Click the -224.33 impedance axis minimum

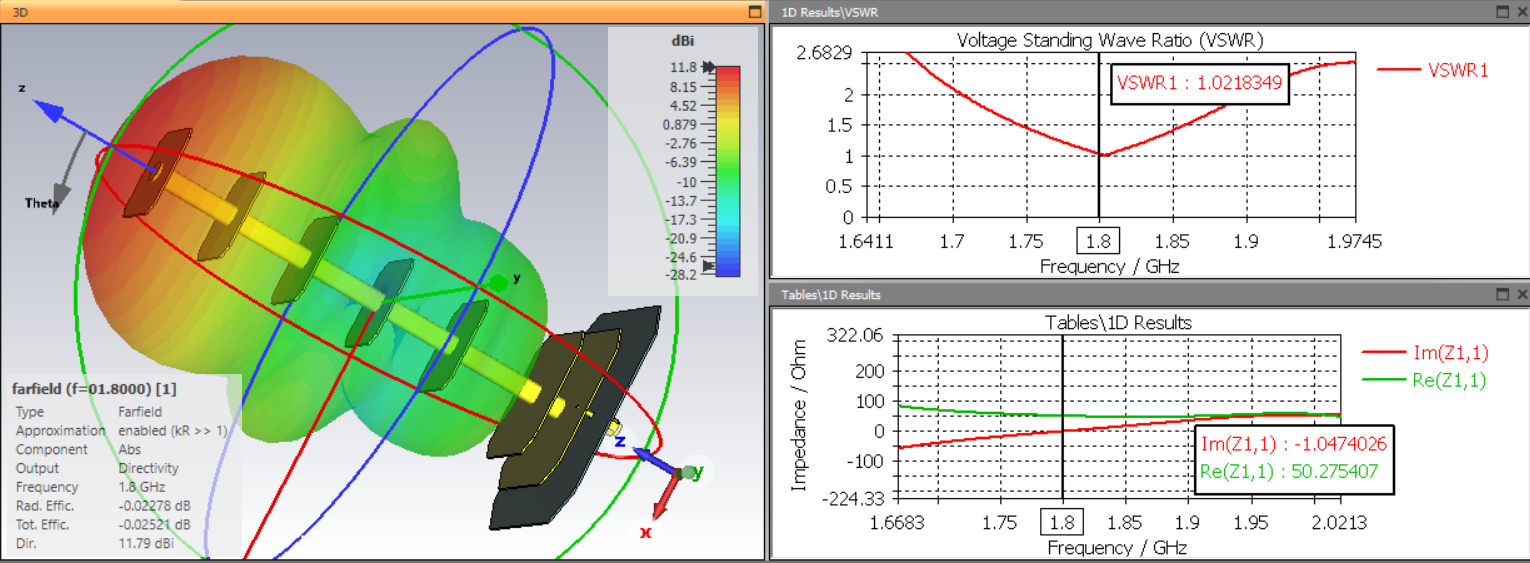pyautogui.click(x=851, y=500)
